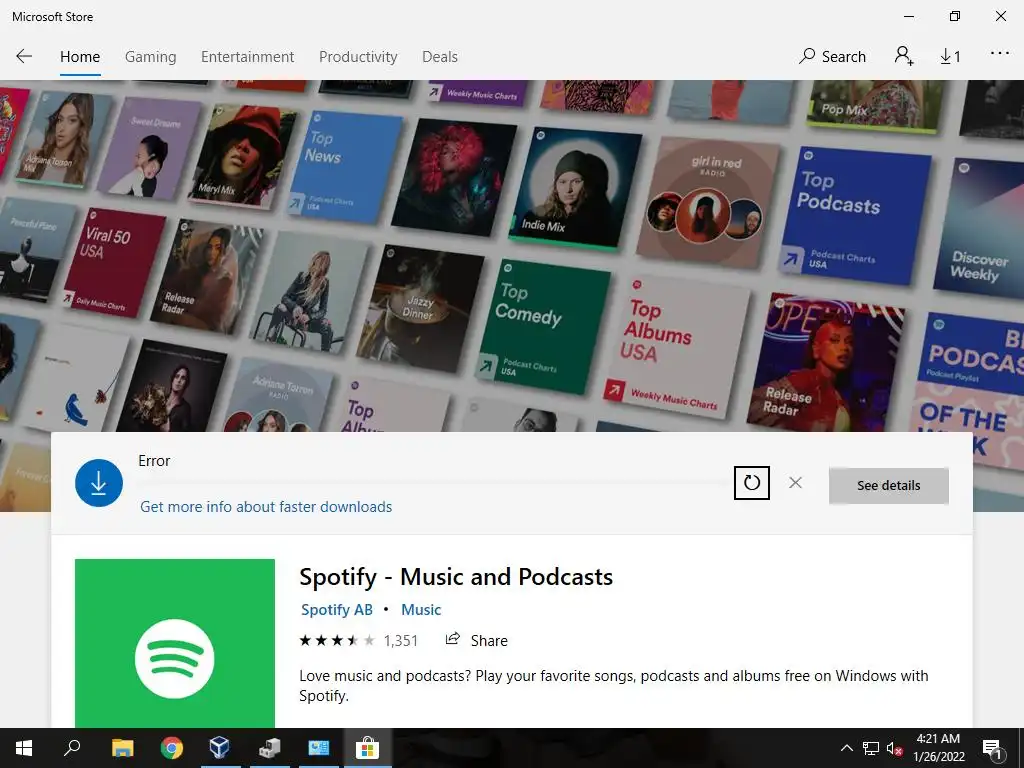Image resolution: width=1024 pixels, height=768 pixels.
Task: Open Get more info about faster downloads
Action: tap(266, 507)
